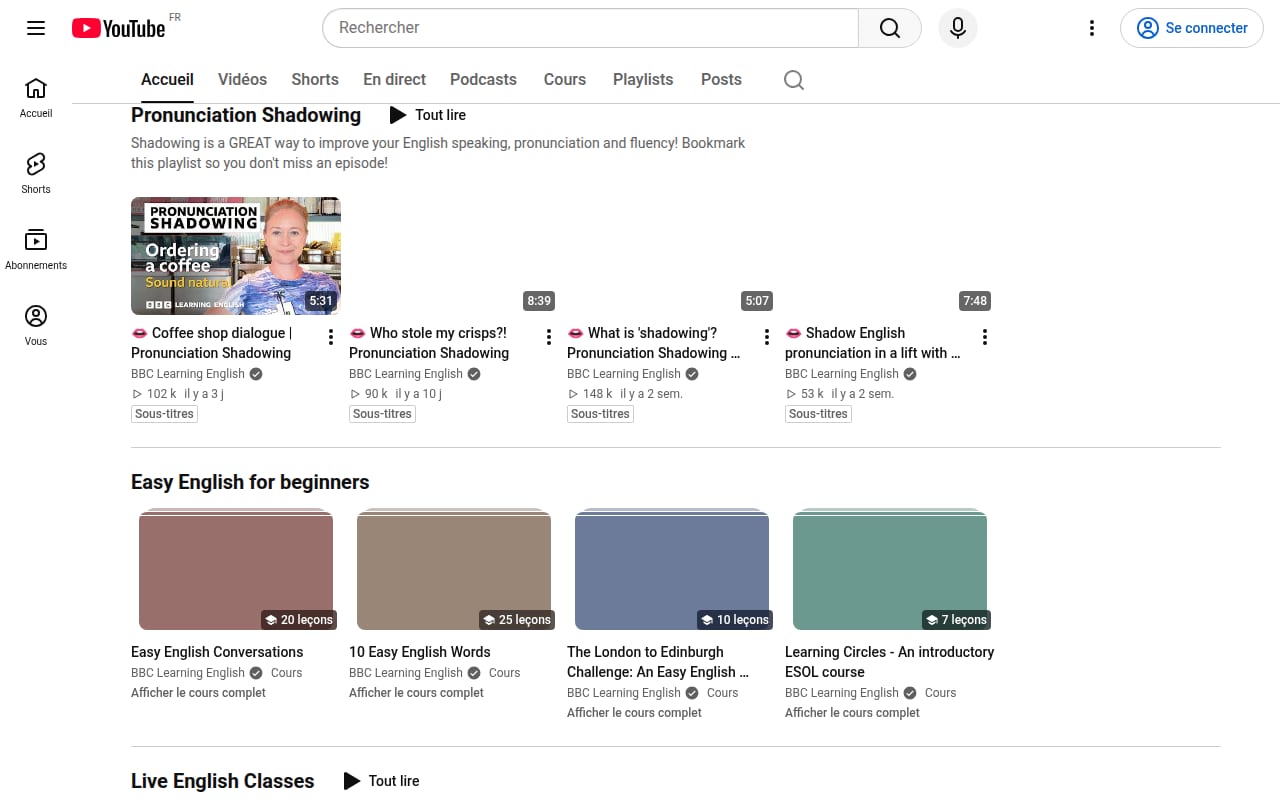Viewport: 1280px width, 800px height.
Task: Open the Vous sidebar section
Action: pyautogui.click(x=36, y=326)
